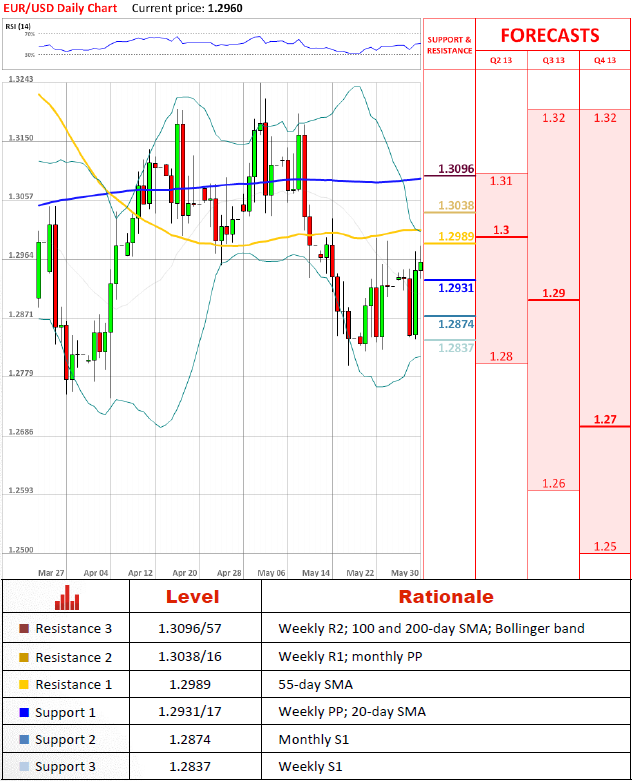
Task: Click the 1.2500 price axis label
Action: [x=21, y=549]
